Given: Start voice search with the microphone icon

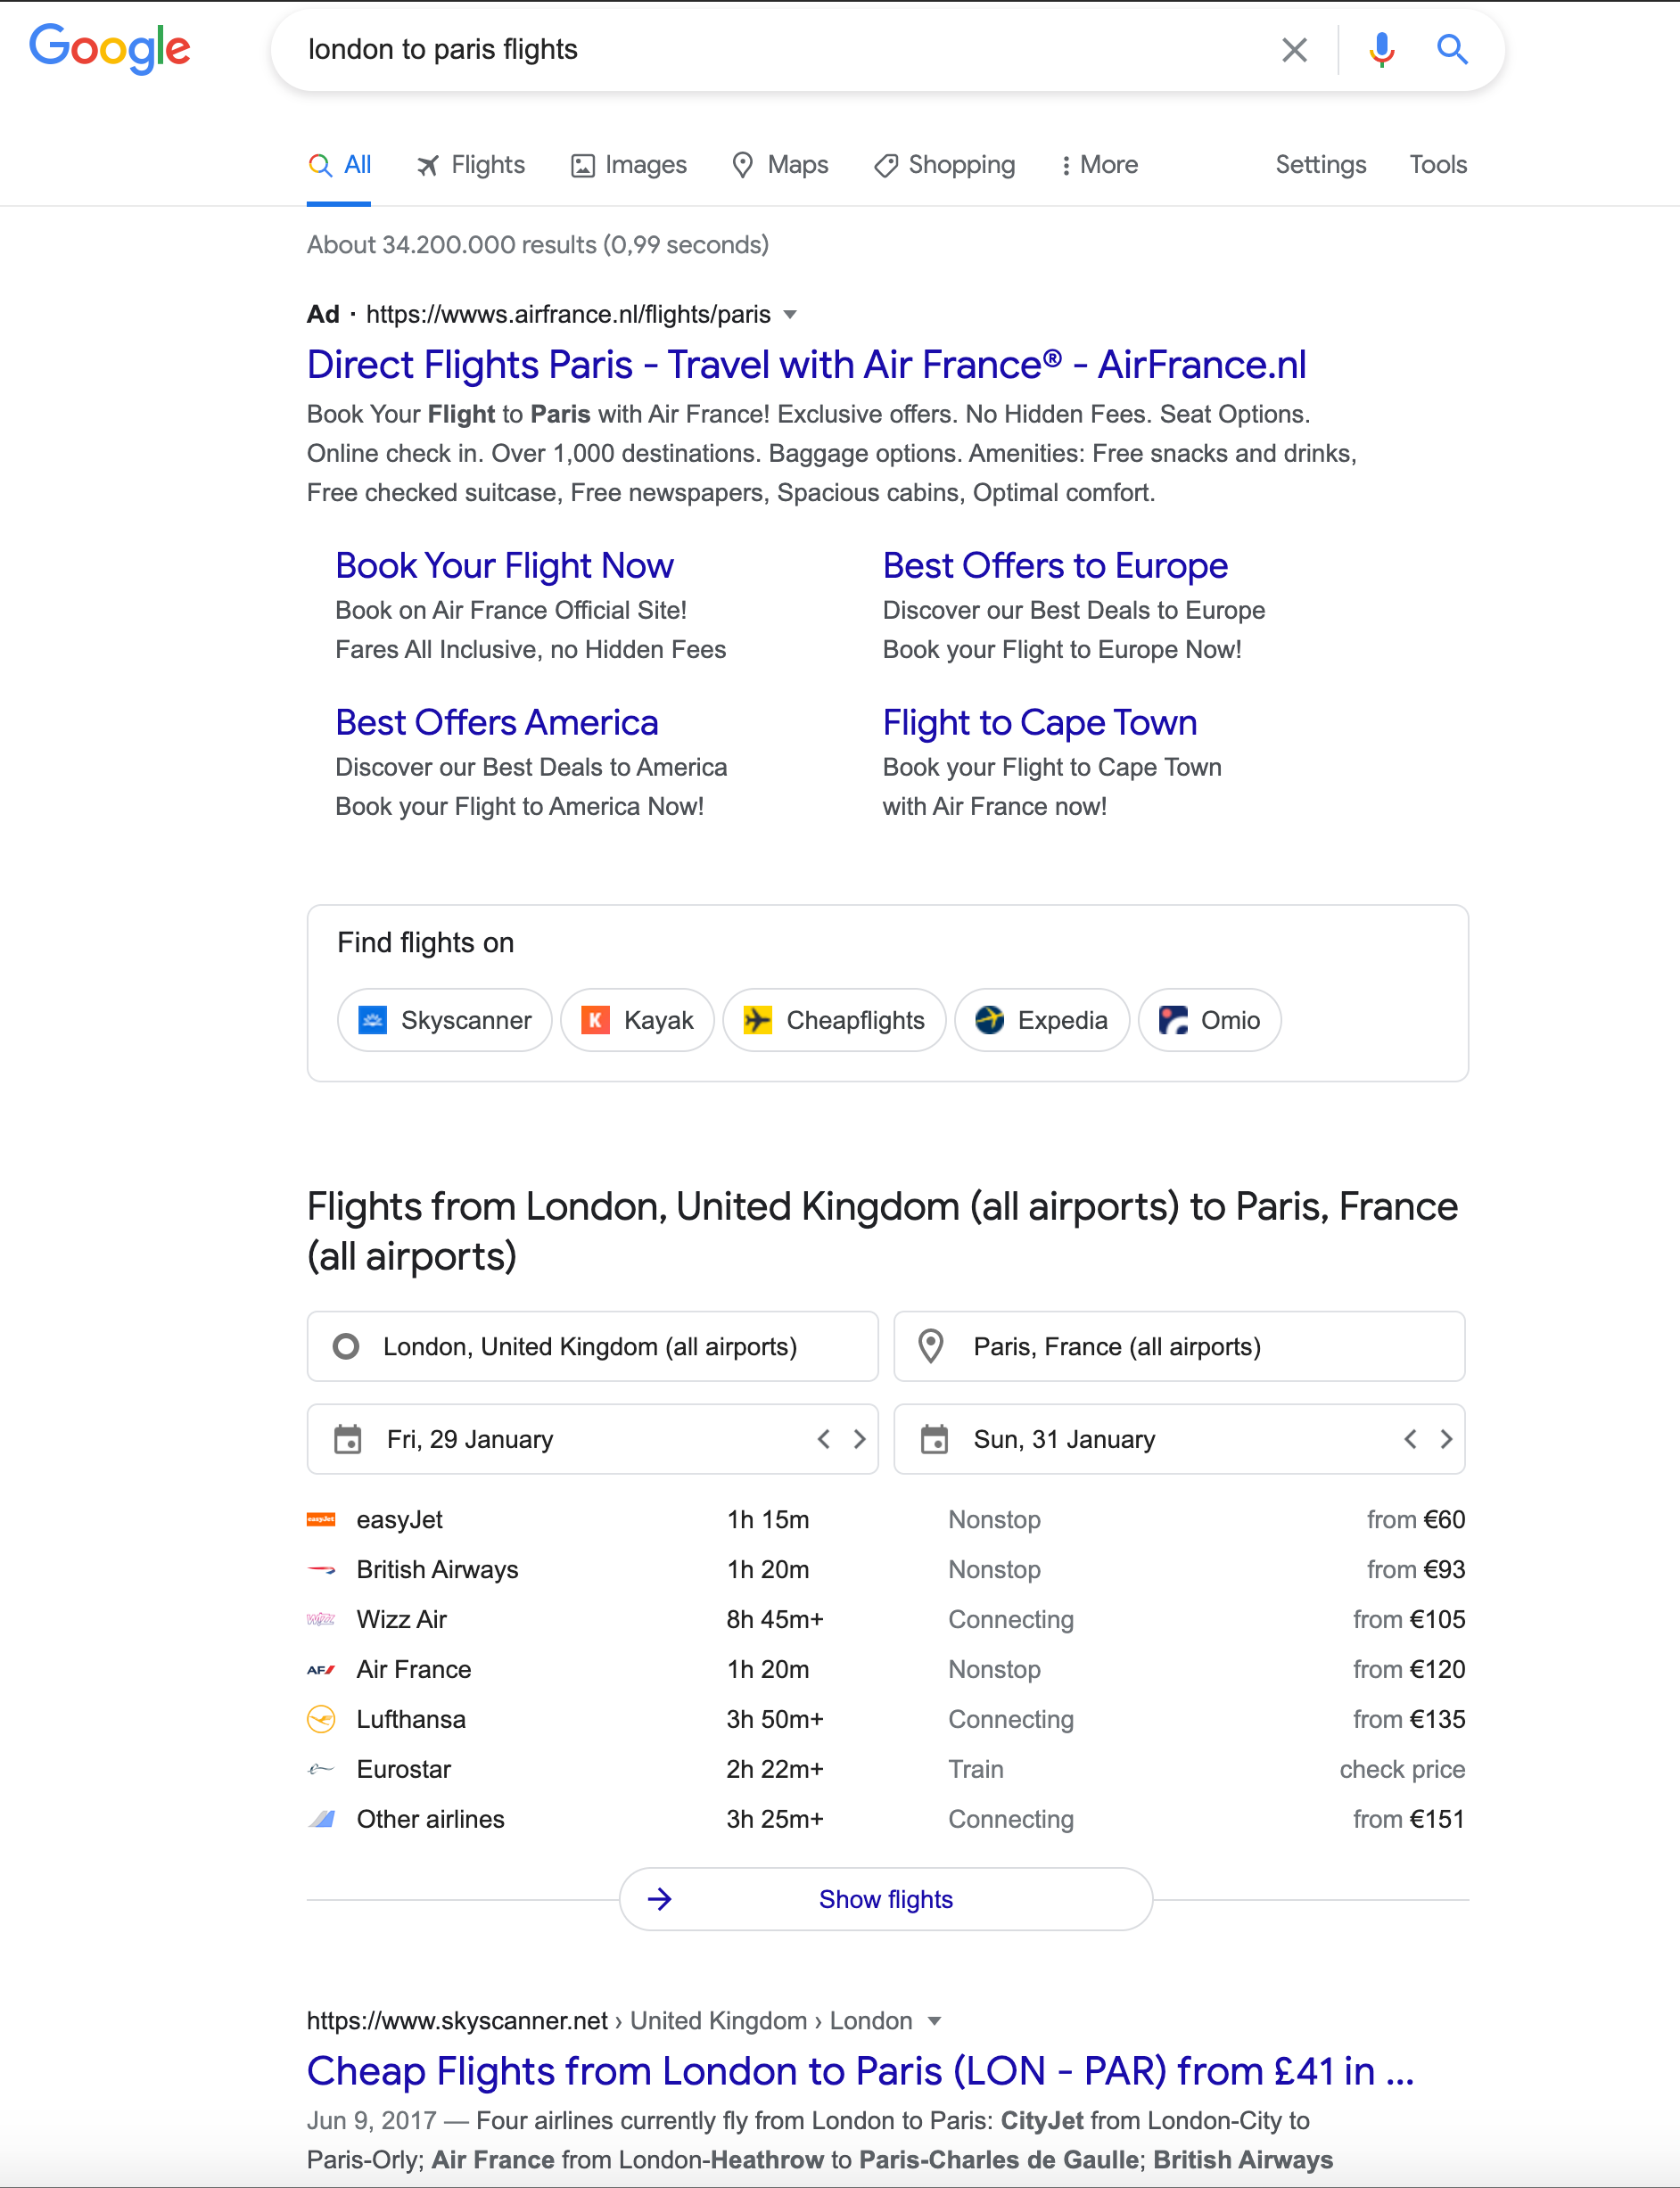Looking at the screenshot, I should tap(1382, 49).
